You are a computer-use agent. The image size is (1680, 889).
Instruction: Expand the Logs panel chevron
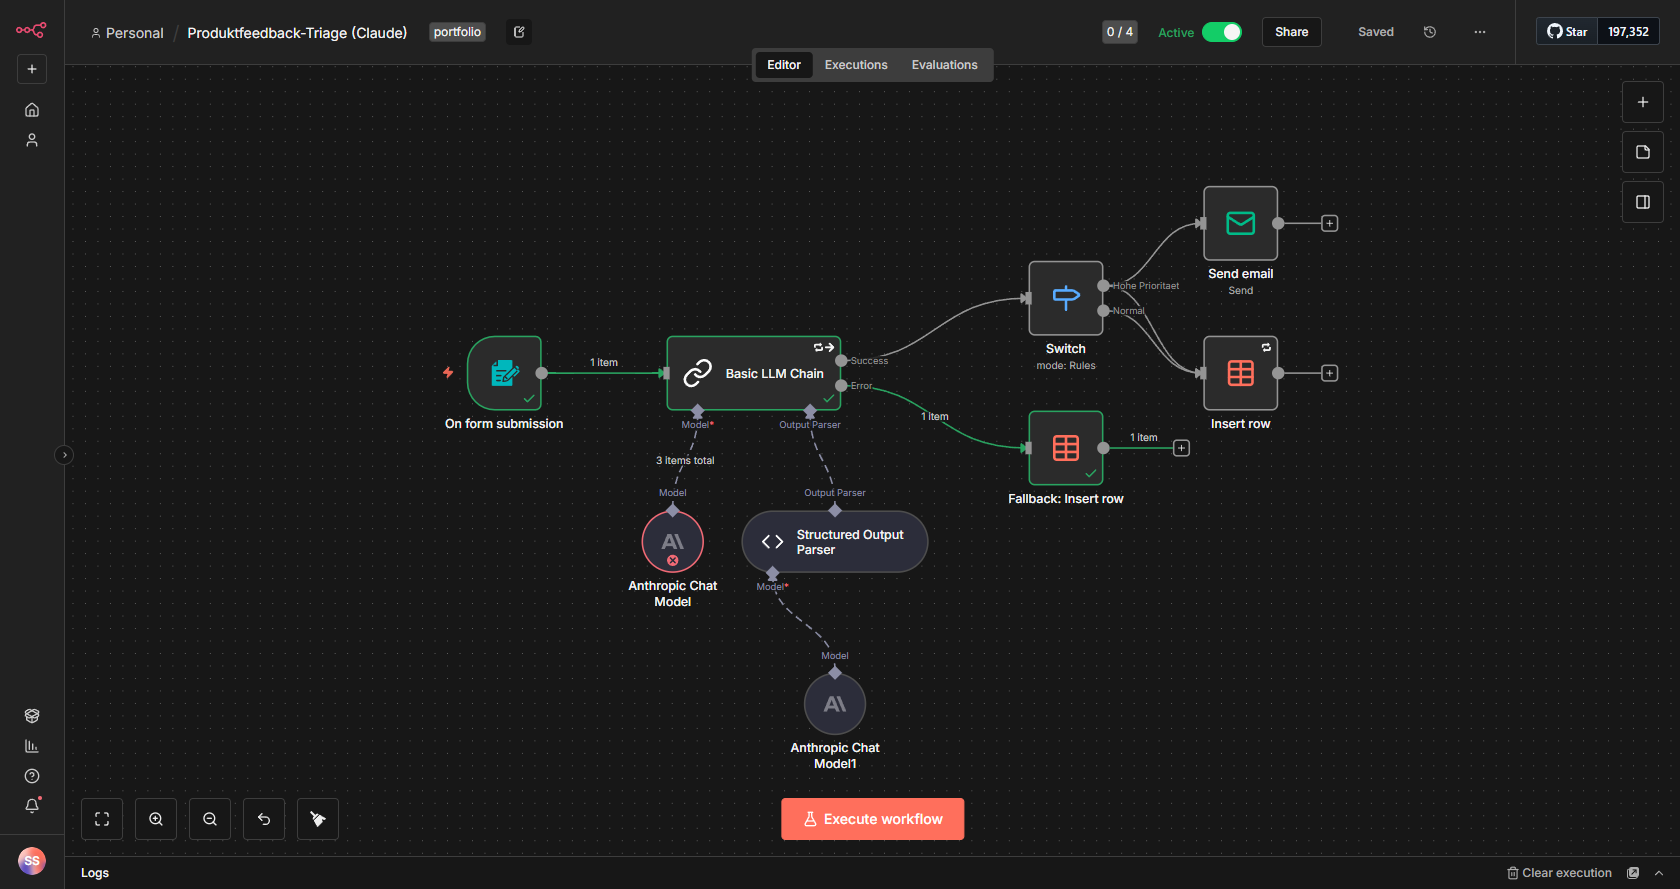pos(1659,873)
